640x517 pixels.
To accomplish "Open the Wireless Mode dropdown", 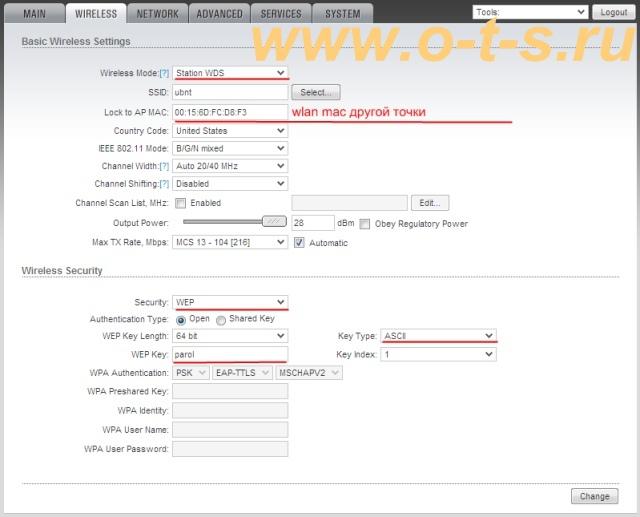I will point(230,73).
